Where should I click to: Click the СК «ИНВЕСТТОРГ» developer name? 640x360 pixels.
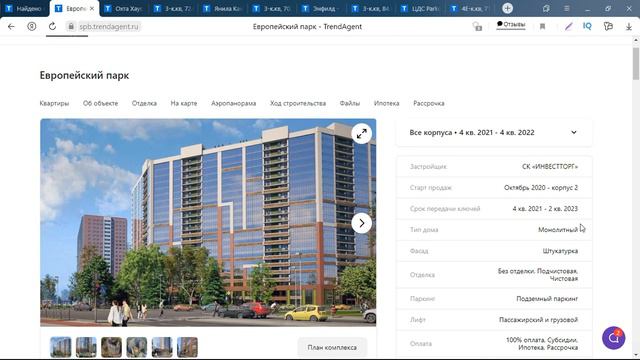click(x=550, y=167)
